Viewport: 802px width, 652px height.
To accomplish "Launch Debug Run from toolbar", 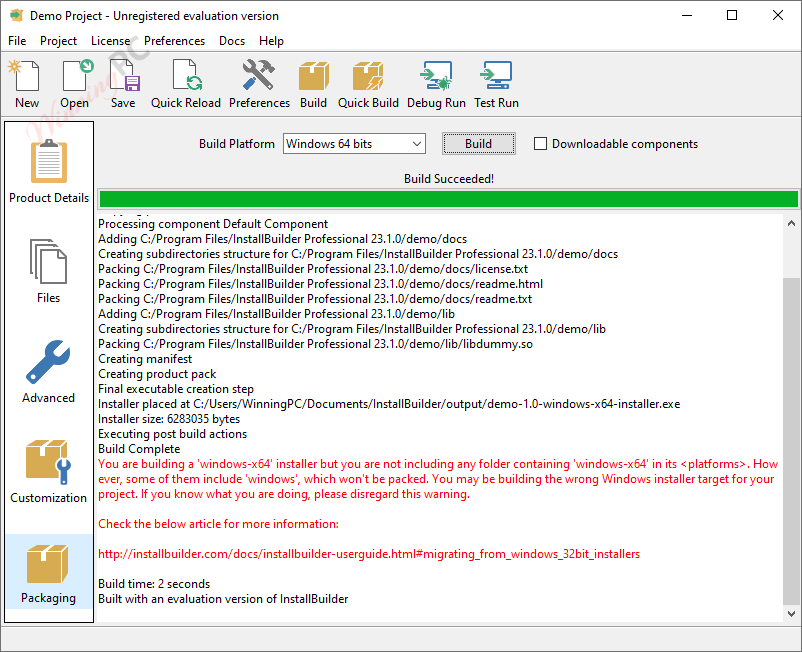I will pyautogui.click(x=436, y=84).
